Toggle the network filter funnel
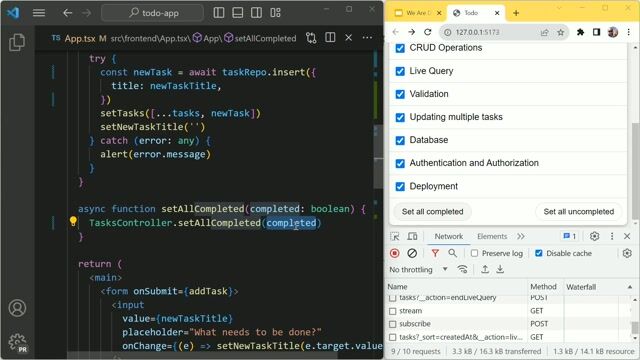 (435, 253)
